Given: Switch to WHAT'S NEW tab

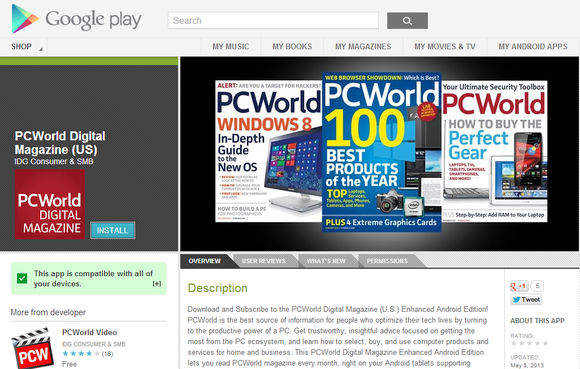Looking at the screenshot, I should [326, 261].
